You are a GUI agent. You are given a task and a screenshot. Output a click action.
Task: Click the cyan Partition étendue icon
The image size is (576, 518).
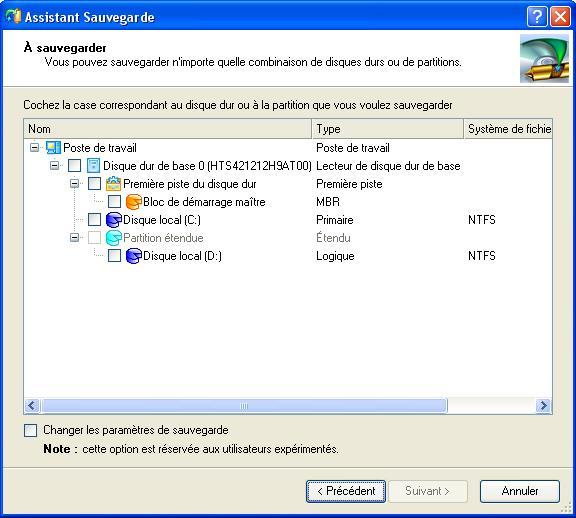114,238
